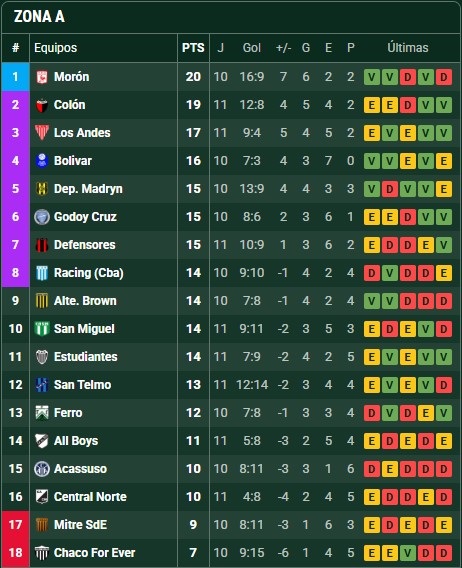Click the Los Andes team crest icon
Viewport: 462px width, 568px height.
pyautogui.click(x=42, y=133)
